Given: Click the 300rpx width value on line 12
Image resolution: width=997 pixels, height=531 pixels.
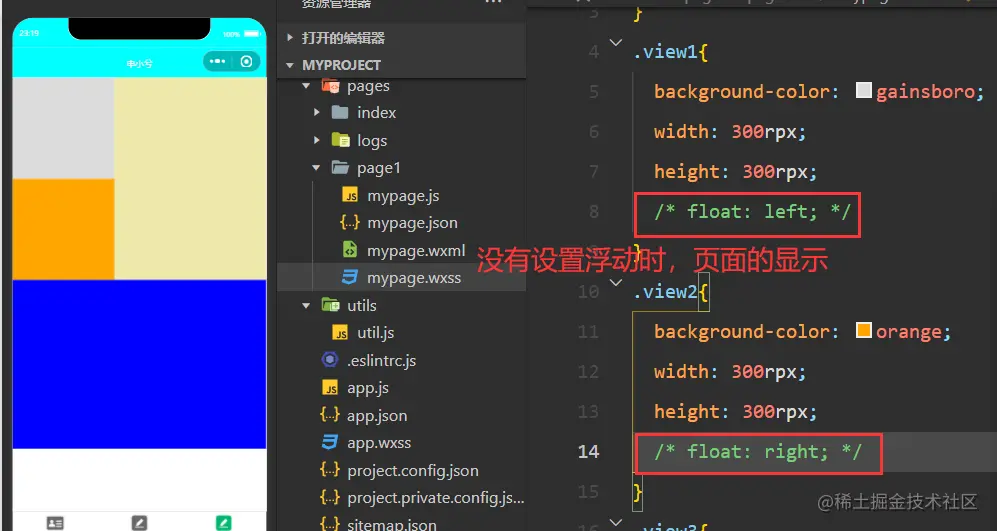Looking at the screenshot, I should (x=763, y=372).
